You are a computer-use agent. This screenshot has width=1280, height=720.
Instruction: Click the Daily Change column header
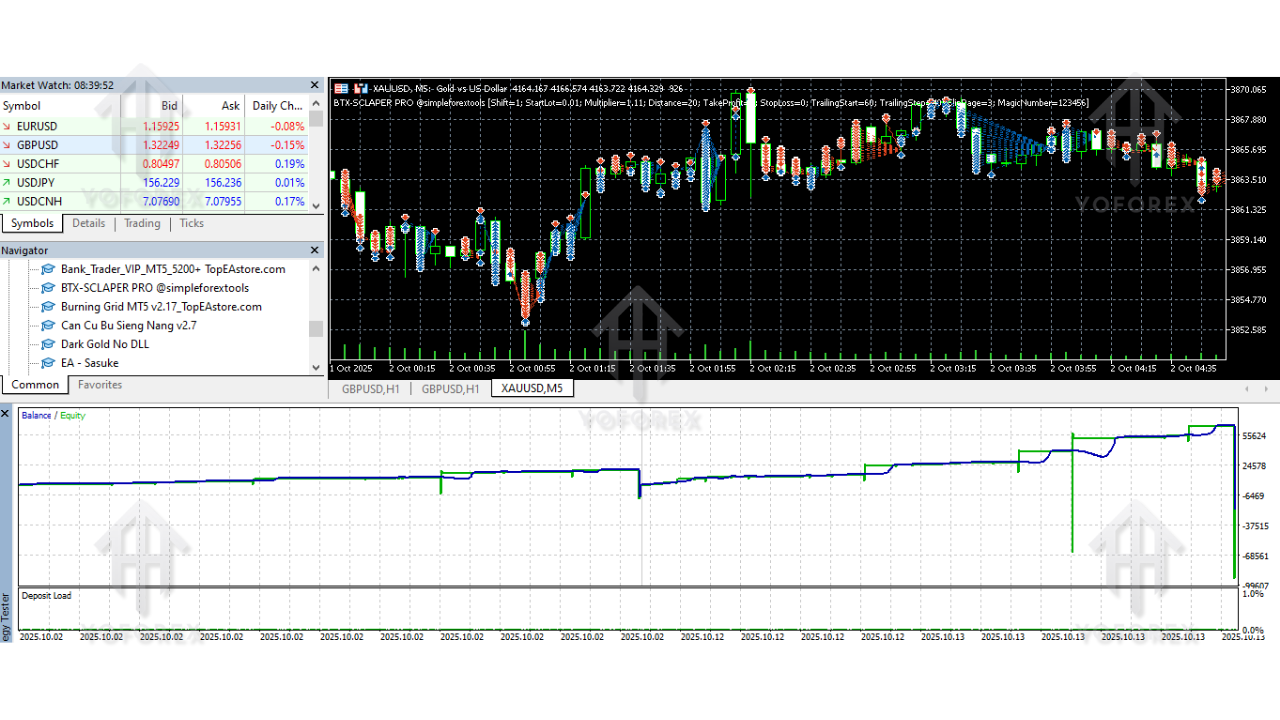(x=277, y=106)
